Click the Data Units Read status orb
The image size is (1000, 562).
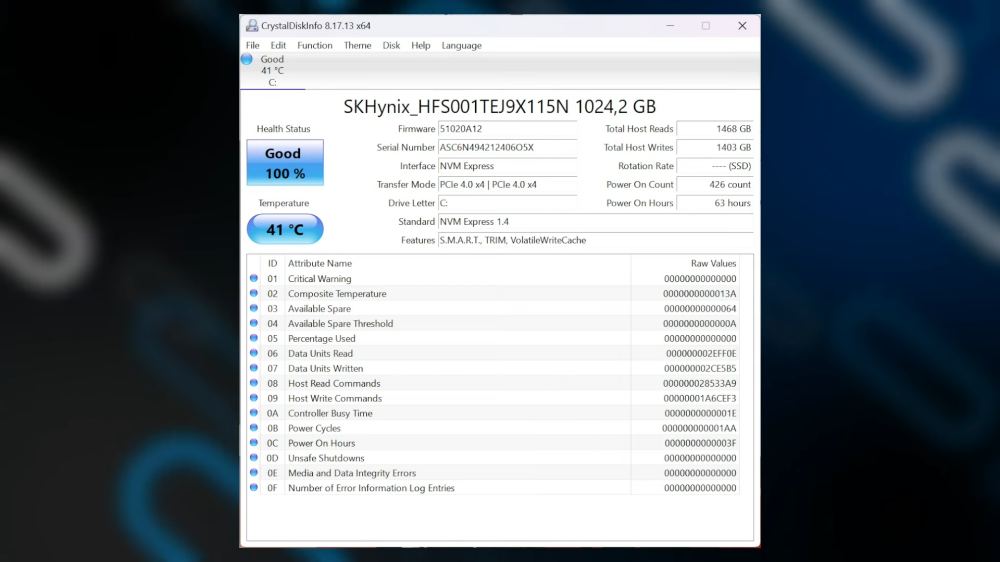point(254,354)
